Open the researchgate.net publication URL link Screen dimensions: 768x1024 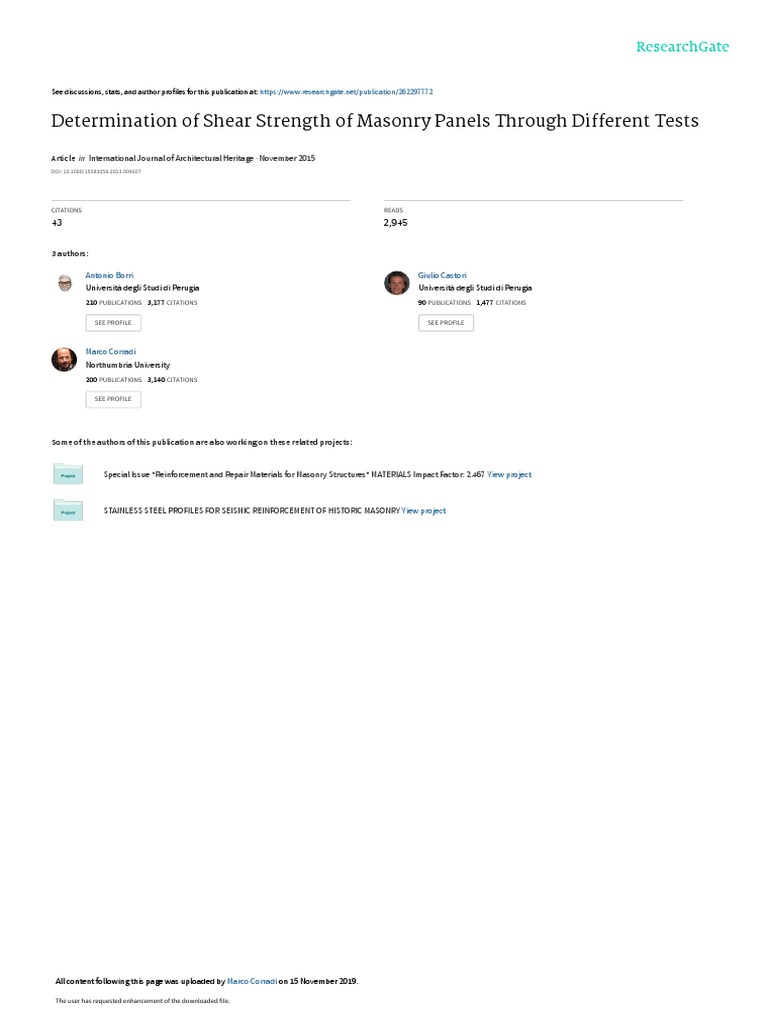[x=346, y=92]
